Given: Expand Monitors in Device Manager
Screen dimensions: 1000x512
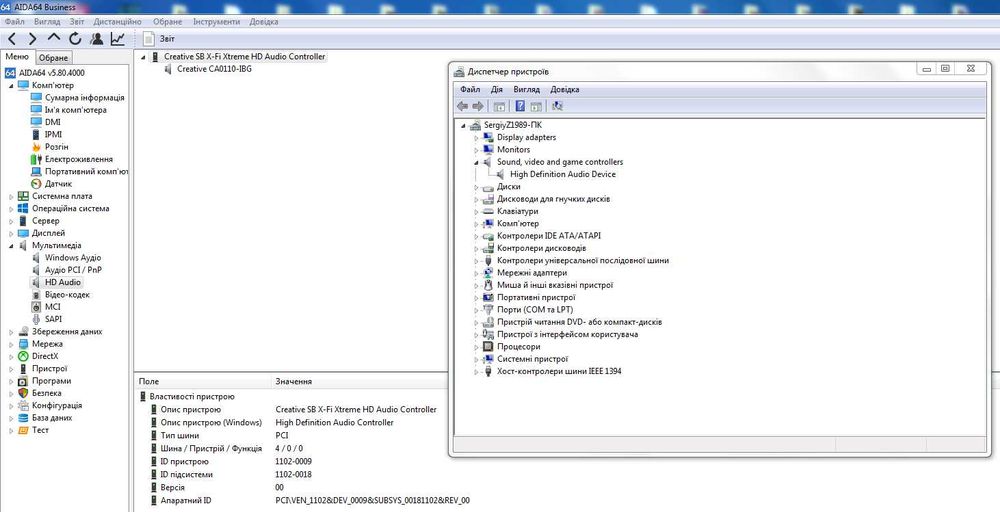Looking at the screenshot, I should point(476,150).
